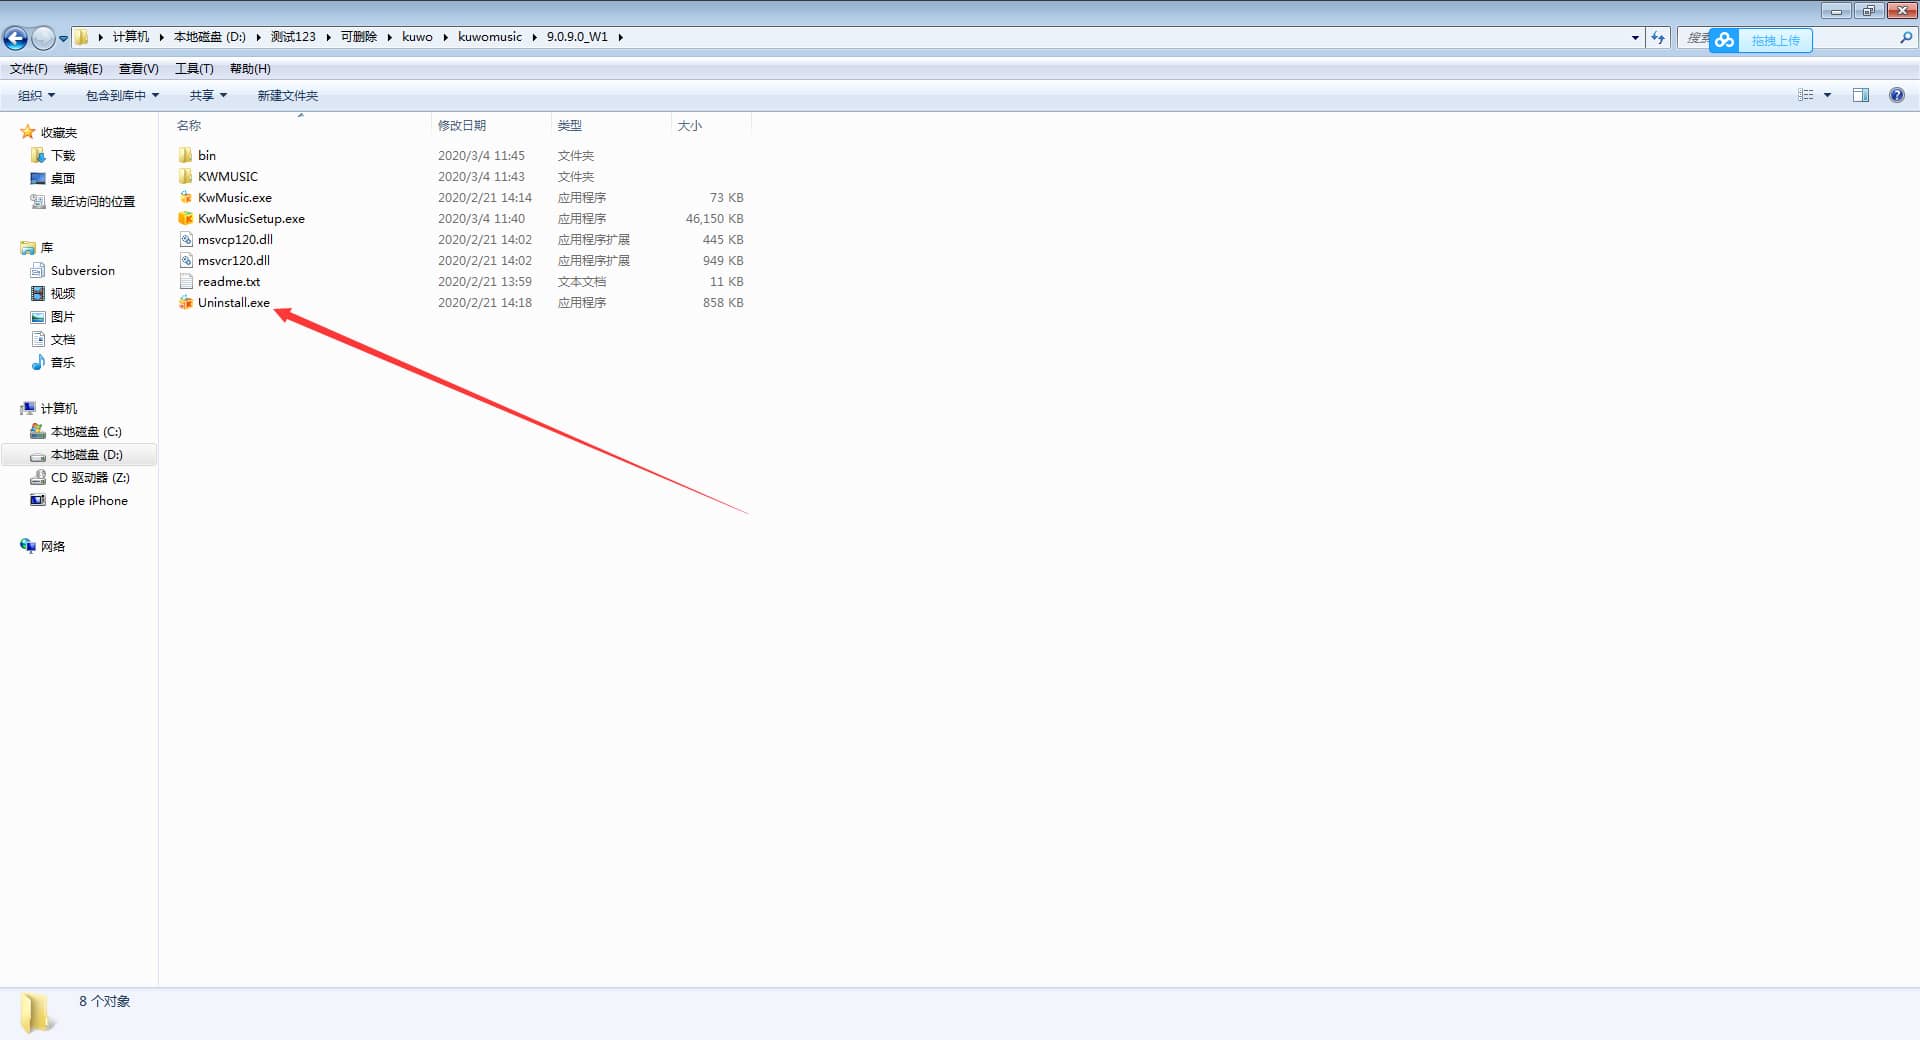Toggle the preview pane icon
Image resolution: width=1920 pixels, height=1040 pixels.
pos(1860,95)
